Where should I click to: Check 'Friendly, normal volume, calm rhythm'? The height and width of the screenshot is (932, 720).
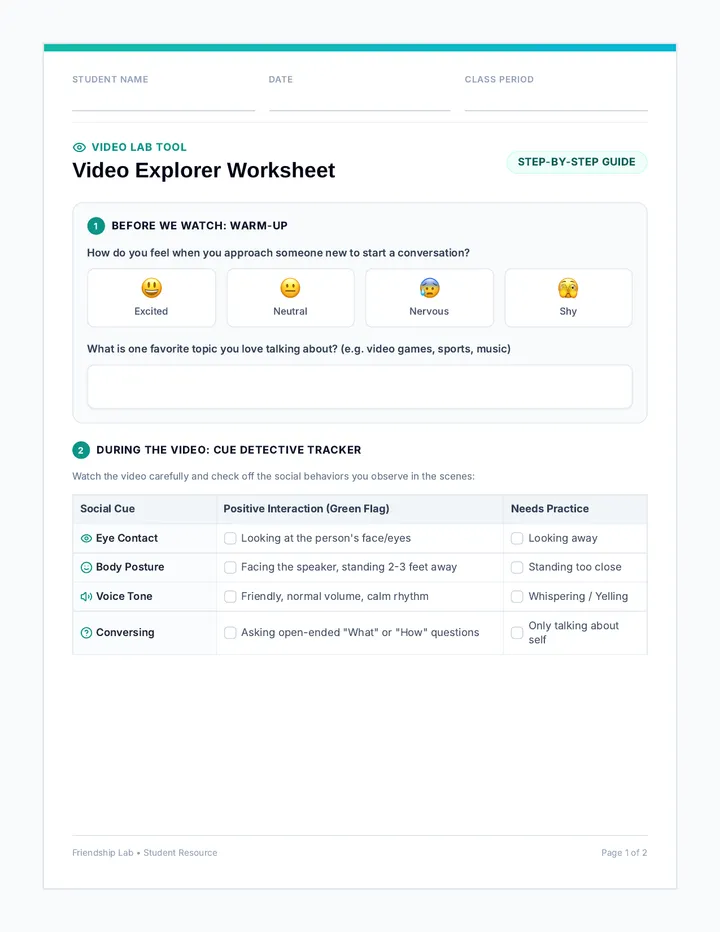(230, 596)
